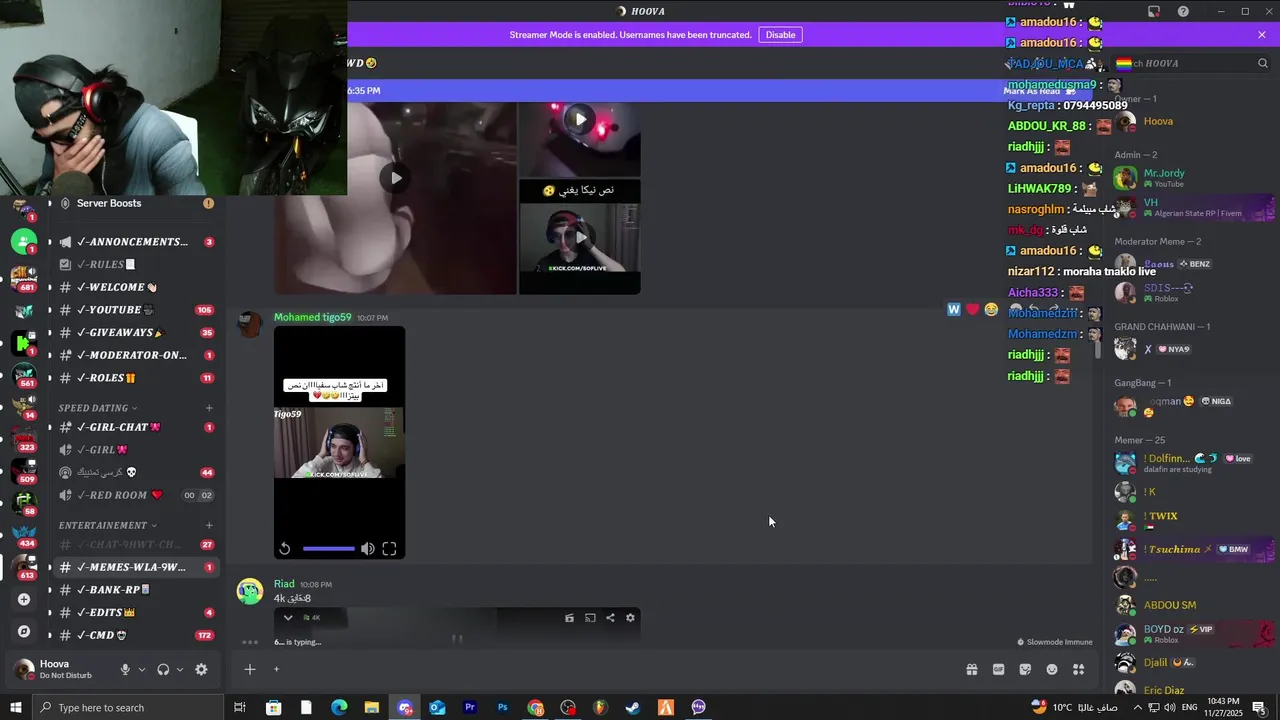Send a gift icon
The height and width of the screenshot is (720, 1280).
coord(971,670)
